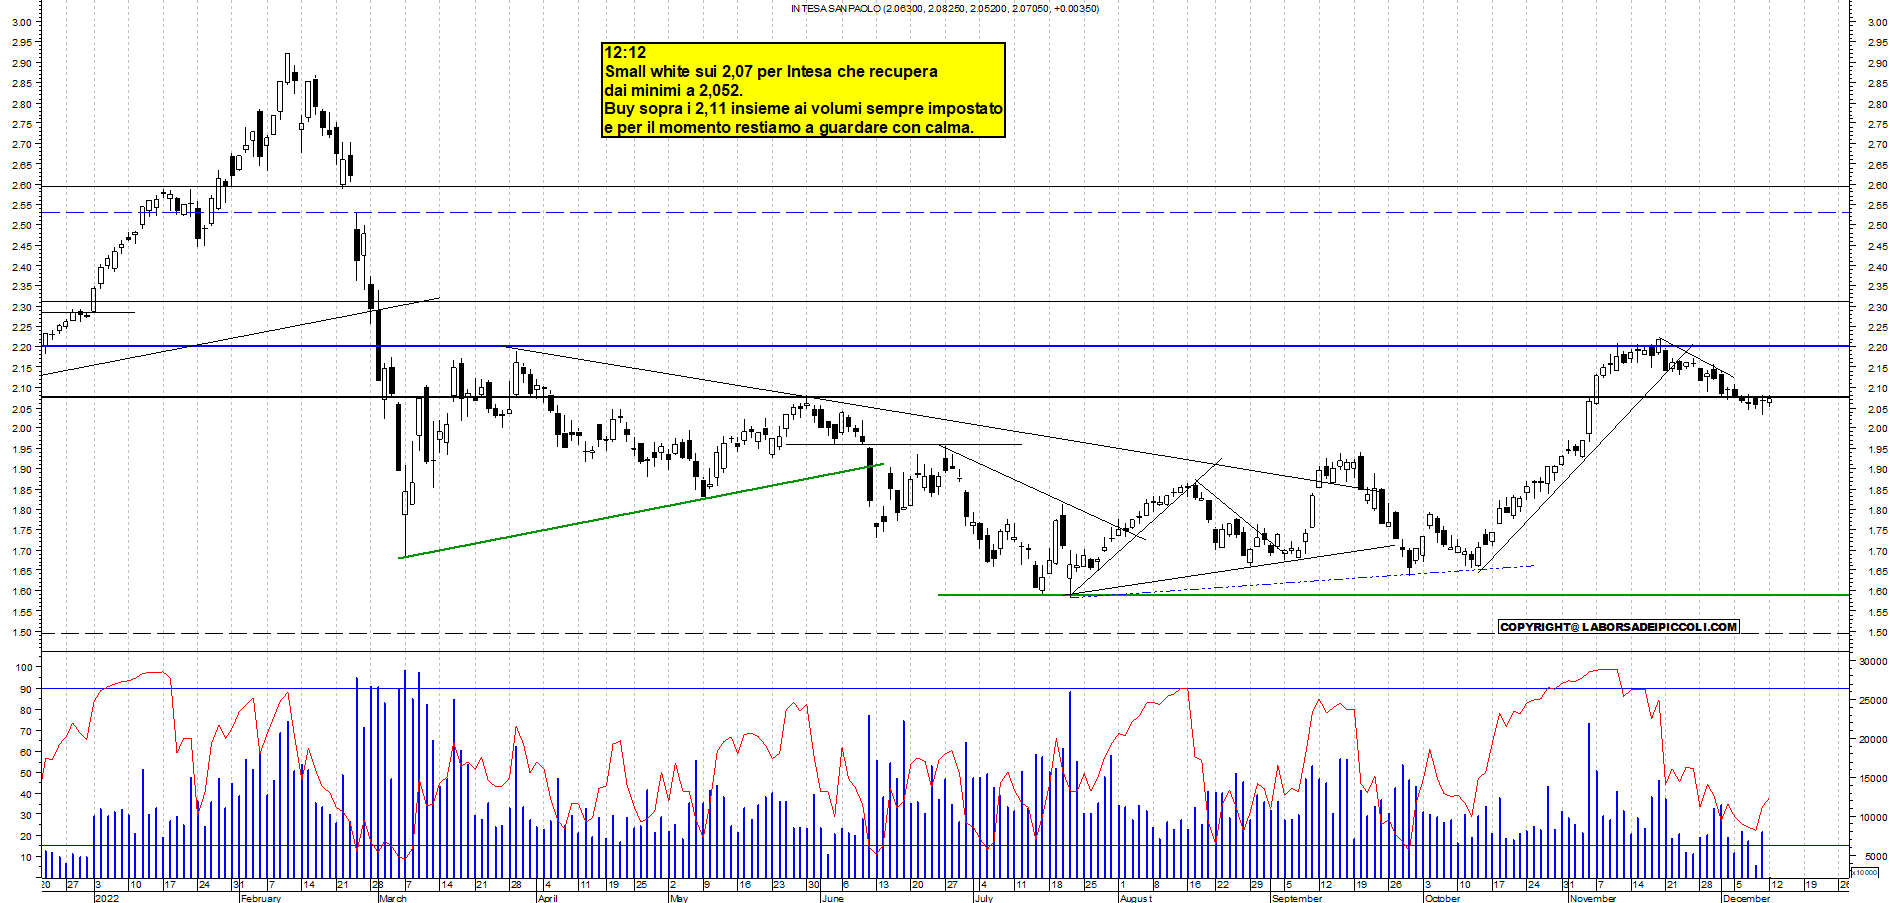Image resolution: width=1890 pixels, height=903 pixels.
Task: Click the February month label on the time axis
Action: click(261, 898)
